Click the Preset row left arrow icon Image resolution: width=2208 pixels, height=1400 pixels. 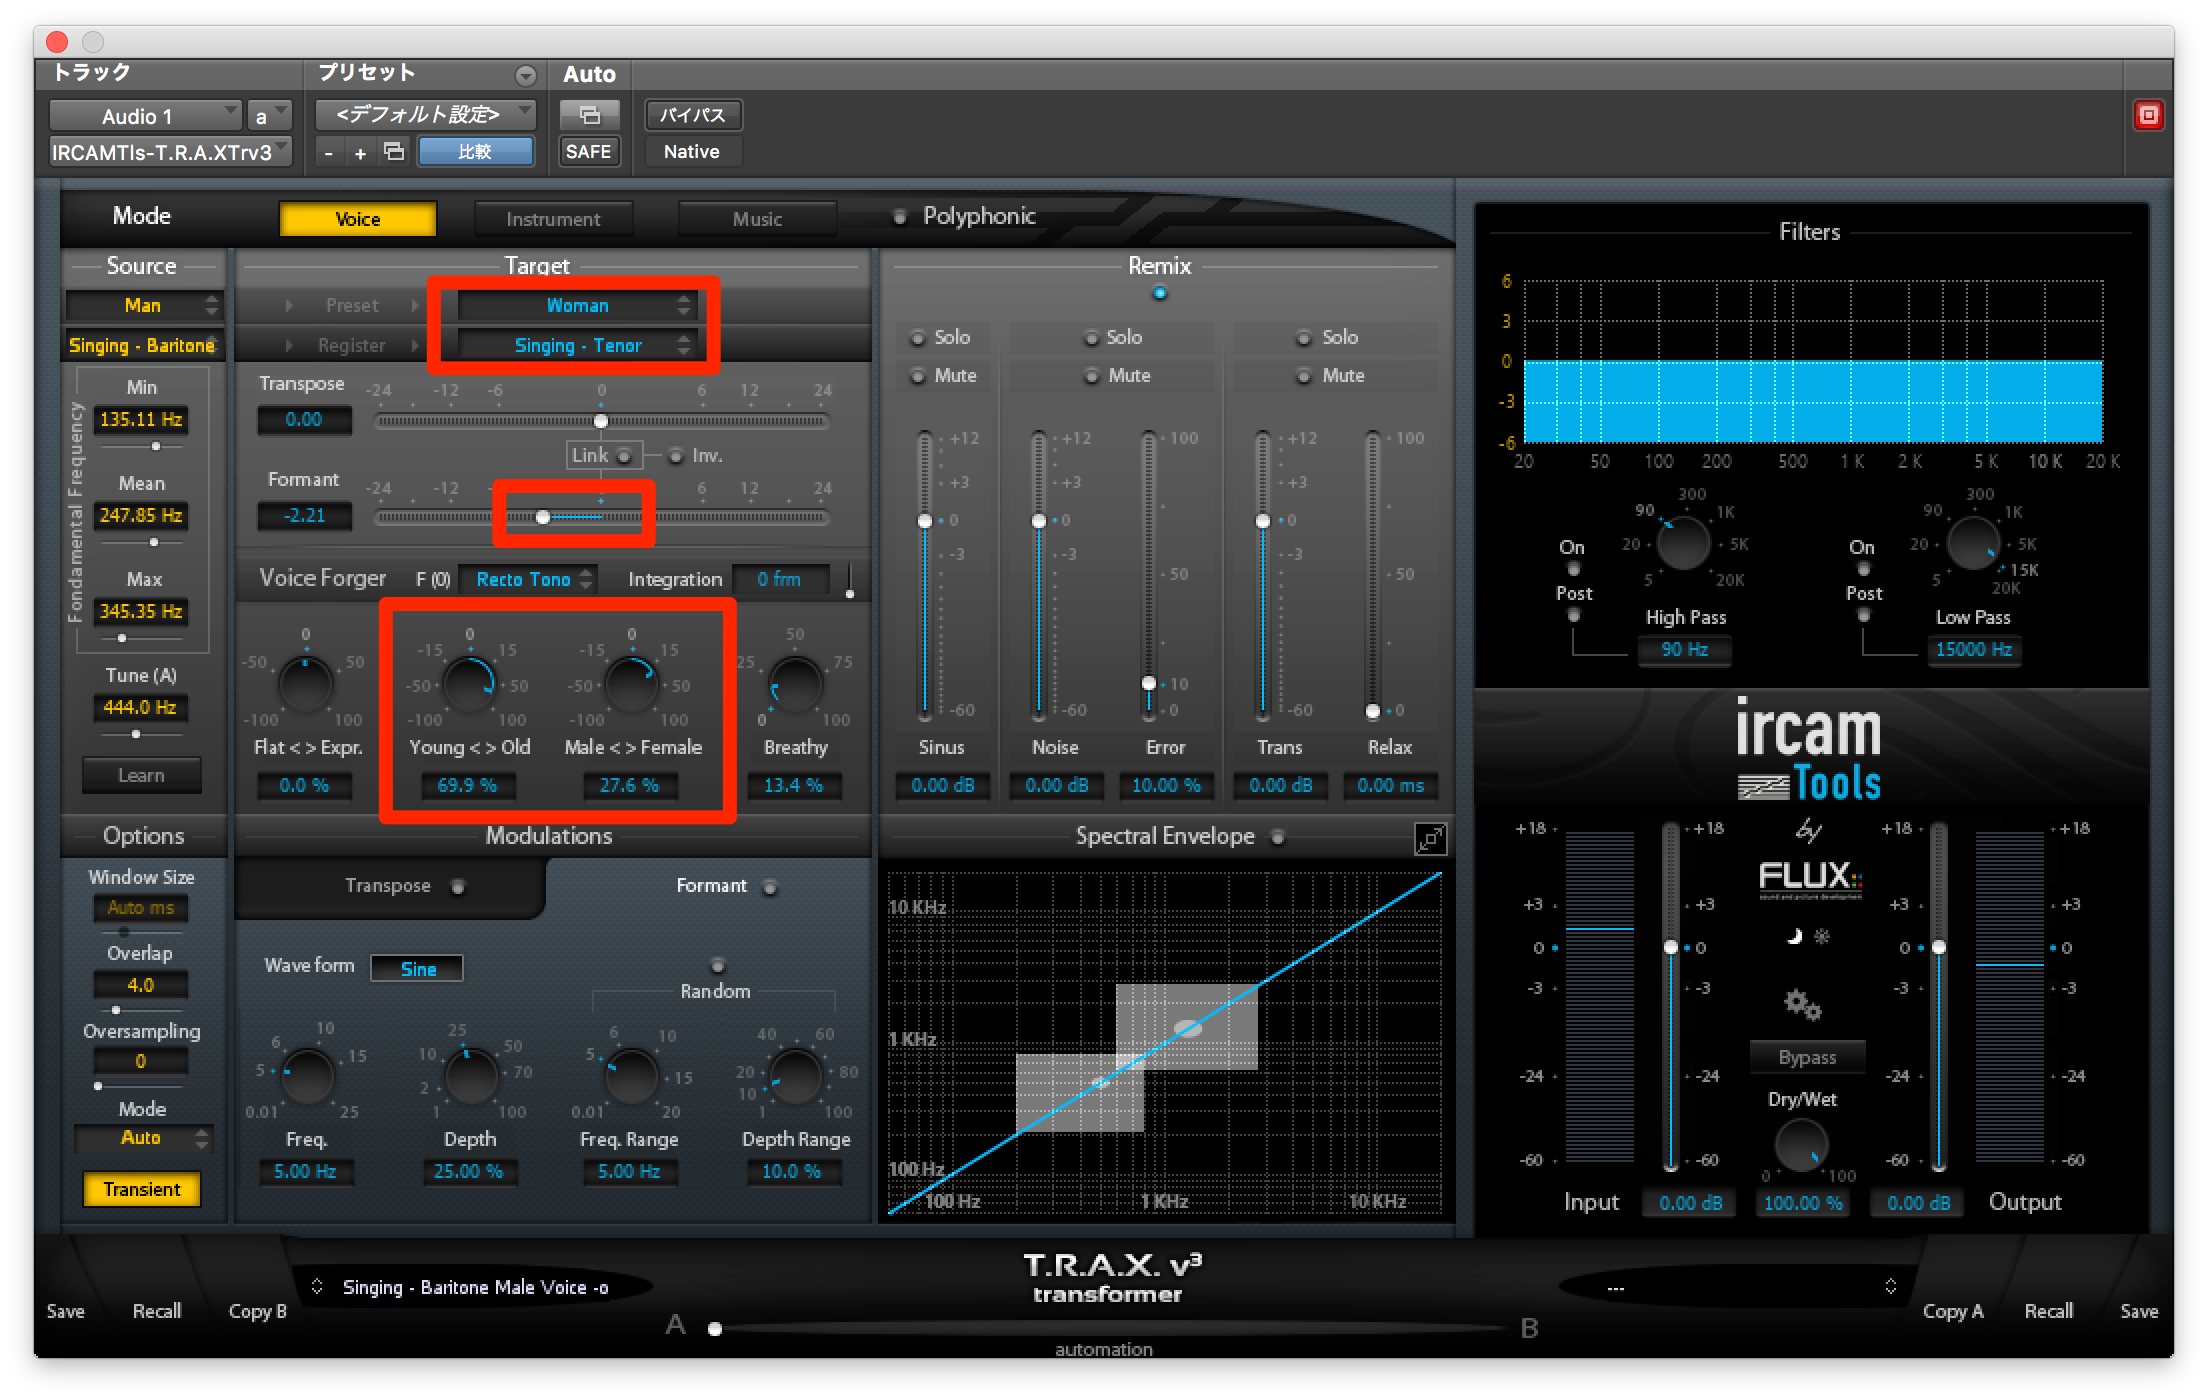pos(289,305)
